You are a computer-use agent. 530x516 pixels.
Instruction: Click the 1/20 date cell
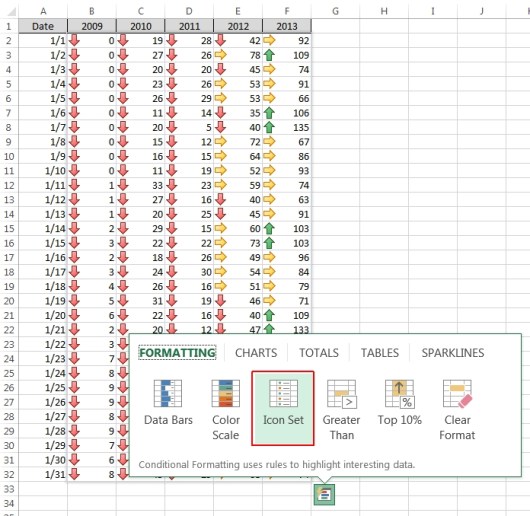tap(43, 315)
